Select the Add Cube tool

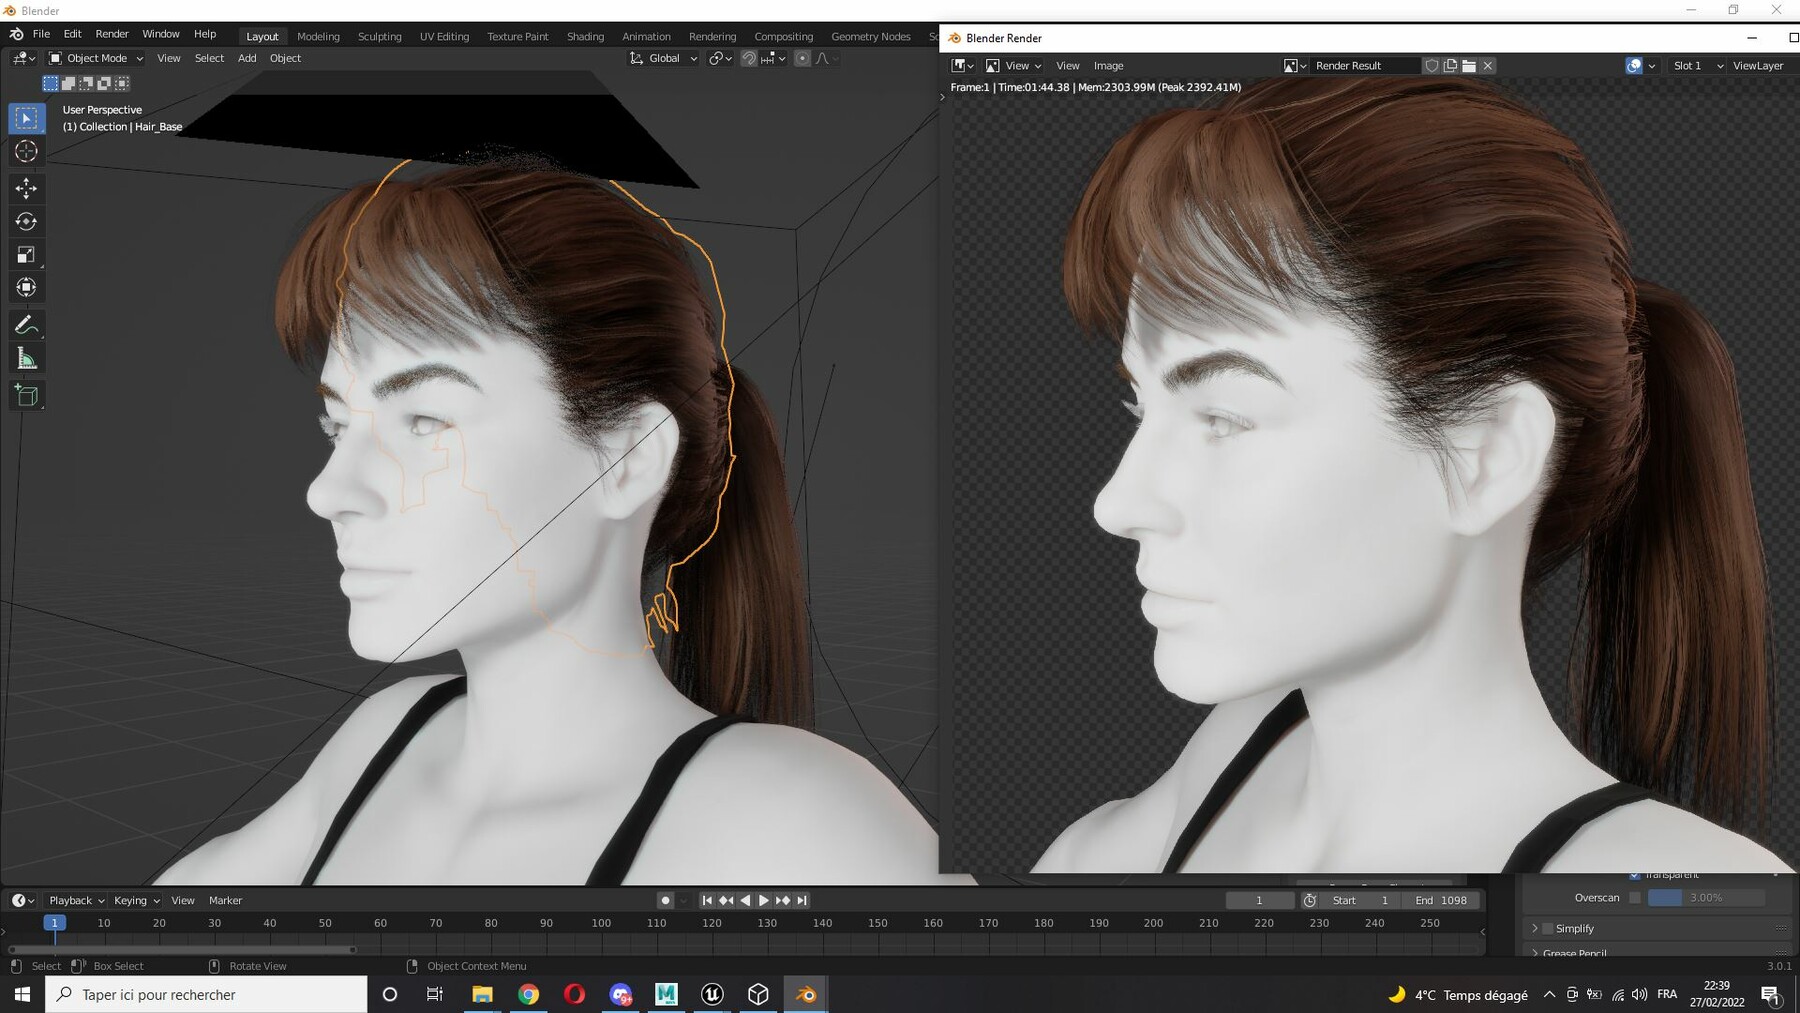(27, 395)
